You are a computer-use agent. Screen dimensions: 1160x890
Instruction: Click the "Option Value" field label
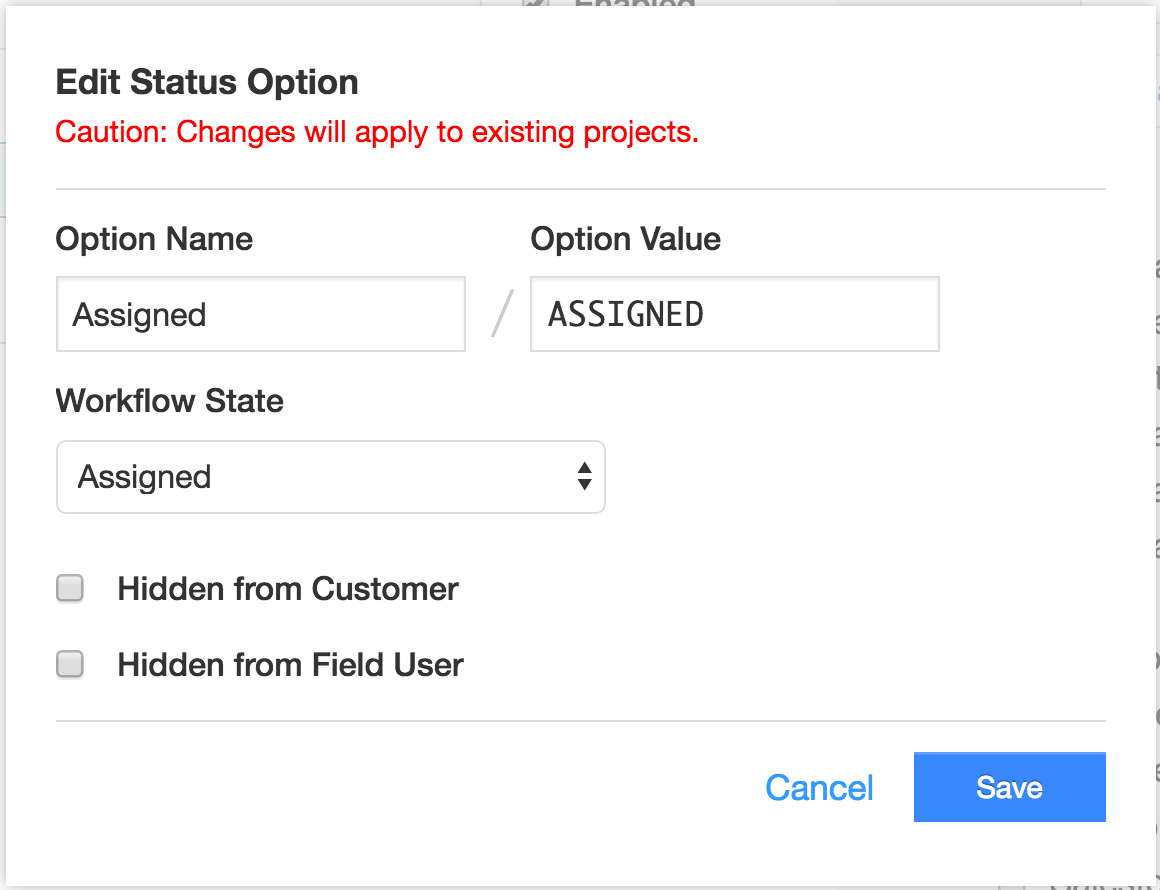coord(625,239)
